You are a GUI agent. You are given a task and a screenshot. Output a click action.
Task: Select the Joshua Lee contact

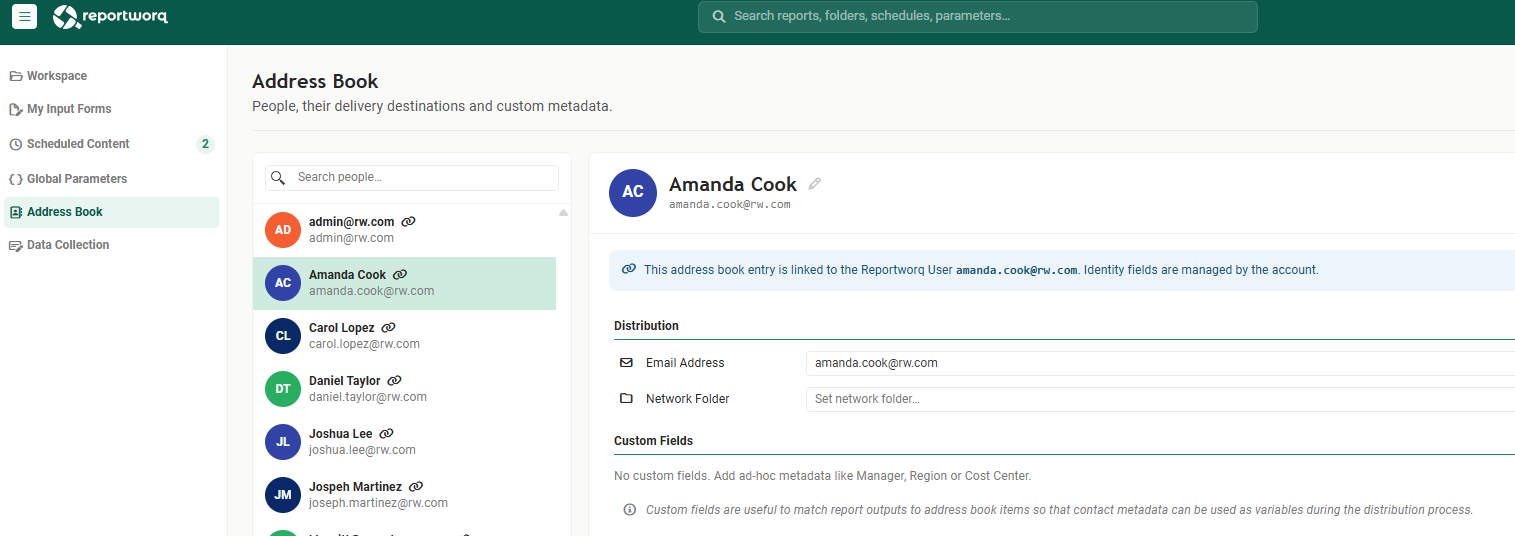click(404, 442)
